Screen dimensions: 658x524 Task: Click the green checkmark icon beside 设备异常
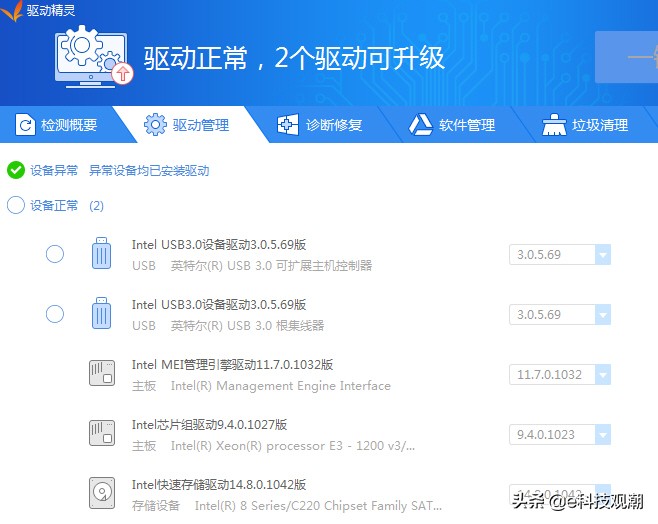(16, 170)
